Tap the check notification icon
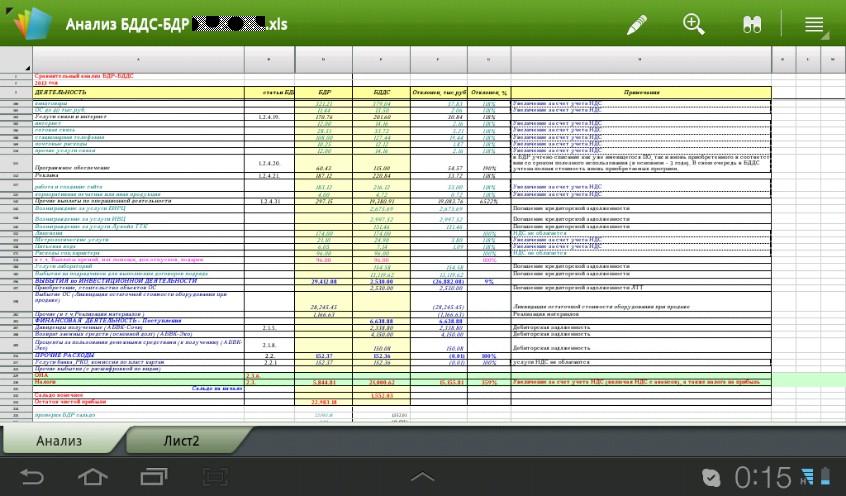Screen dimensions: 846x496 (711, 478)
